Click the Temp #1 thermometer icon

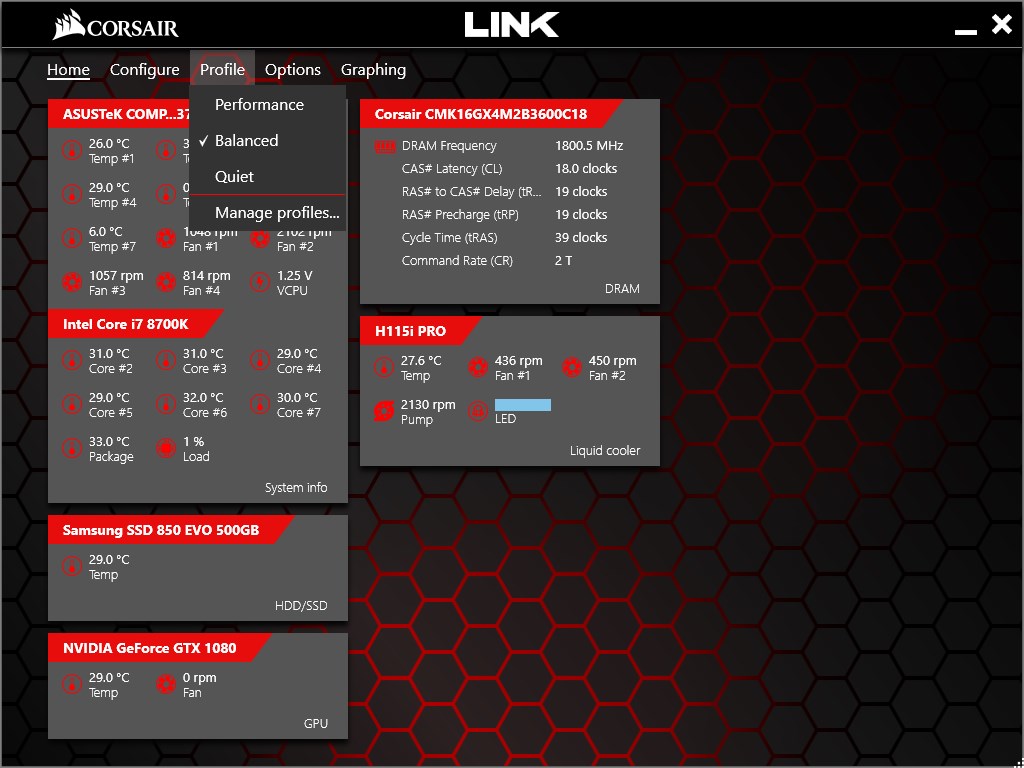tap(72, 150)
